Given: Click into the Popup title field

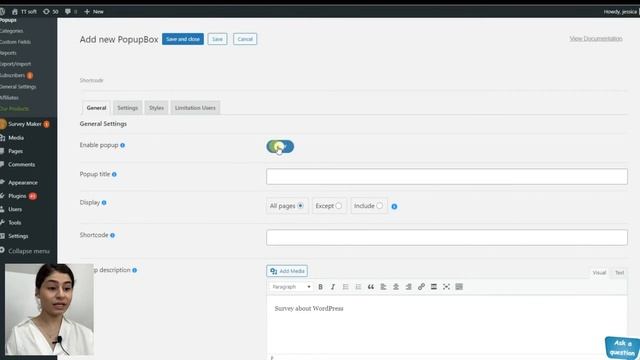Looking at the screenshot, I should (x=447, y=176).
